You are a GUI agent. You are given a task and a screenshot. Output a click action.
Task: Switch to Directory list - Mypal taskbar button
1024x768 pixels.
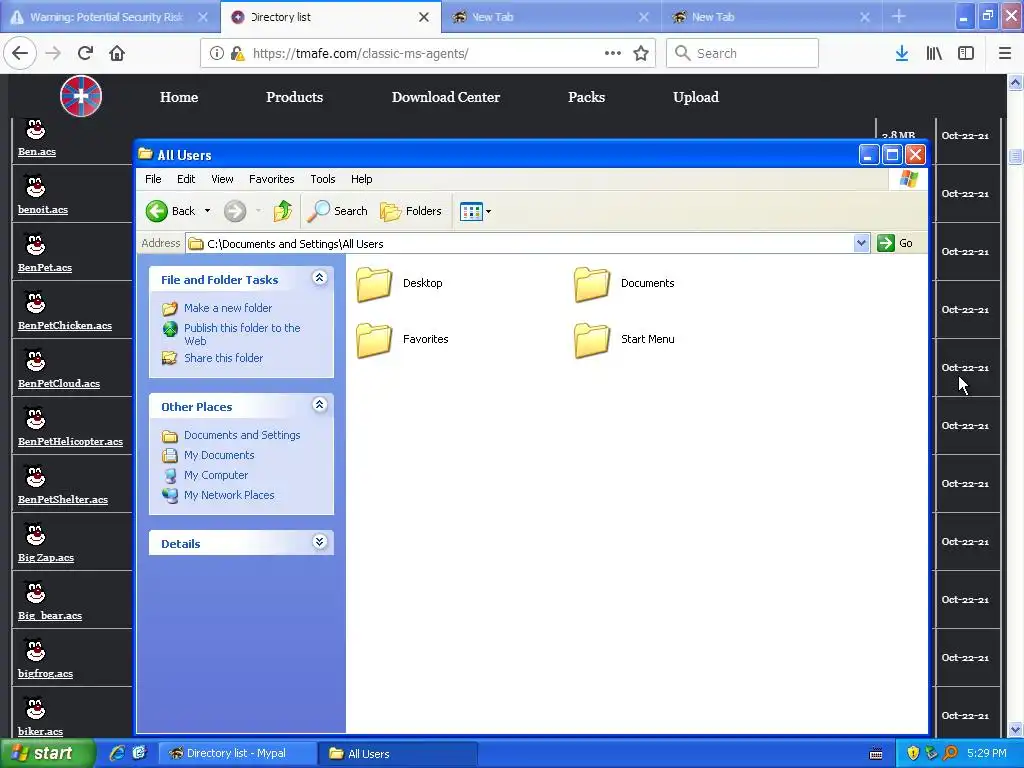[238, 753]
